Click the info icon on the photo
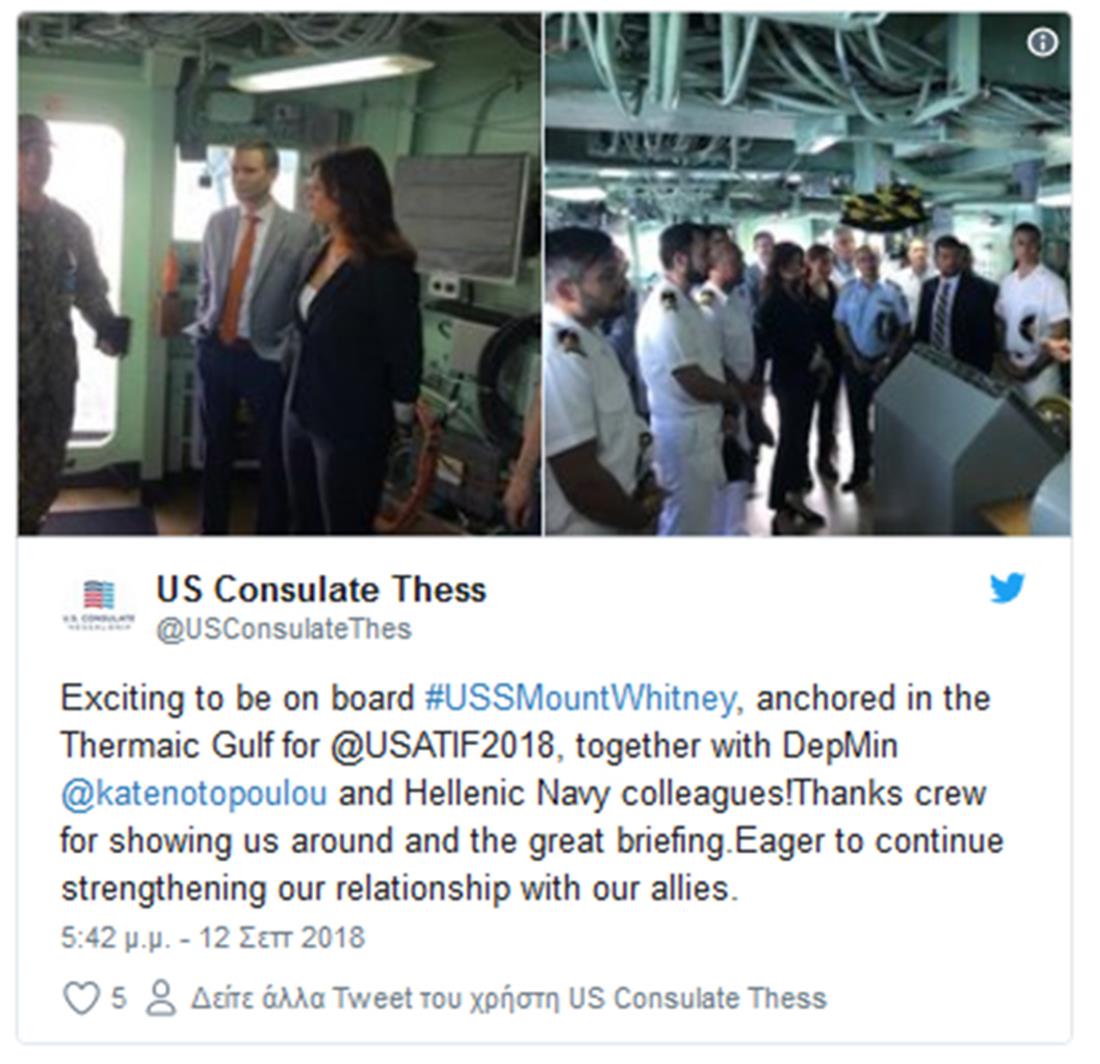Image resolution: width=1100 pixels, height=1064 pixels. click(1042, 43)
